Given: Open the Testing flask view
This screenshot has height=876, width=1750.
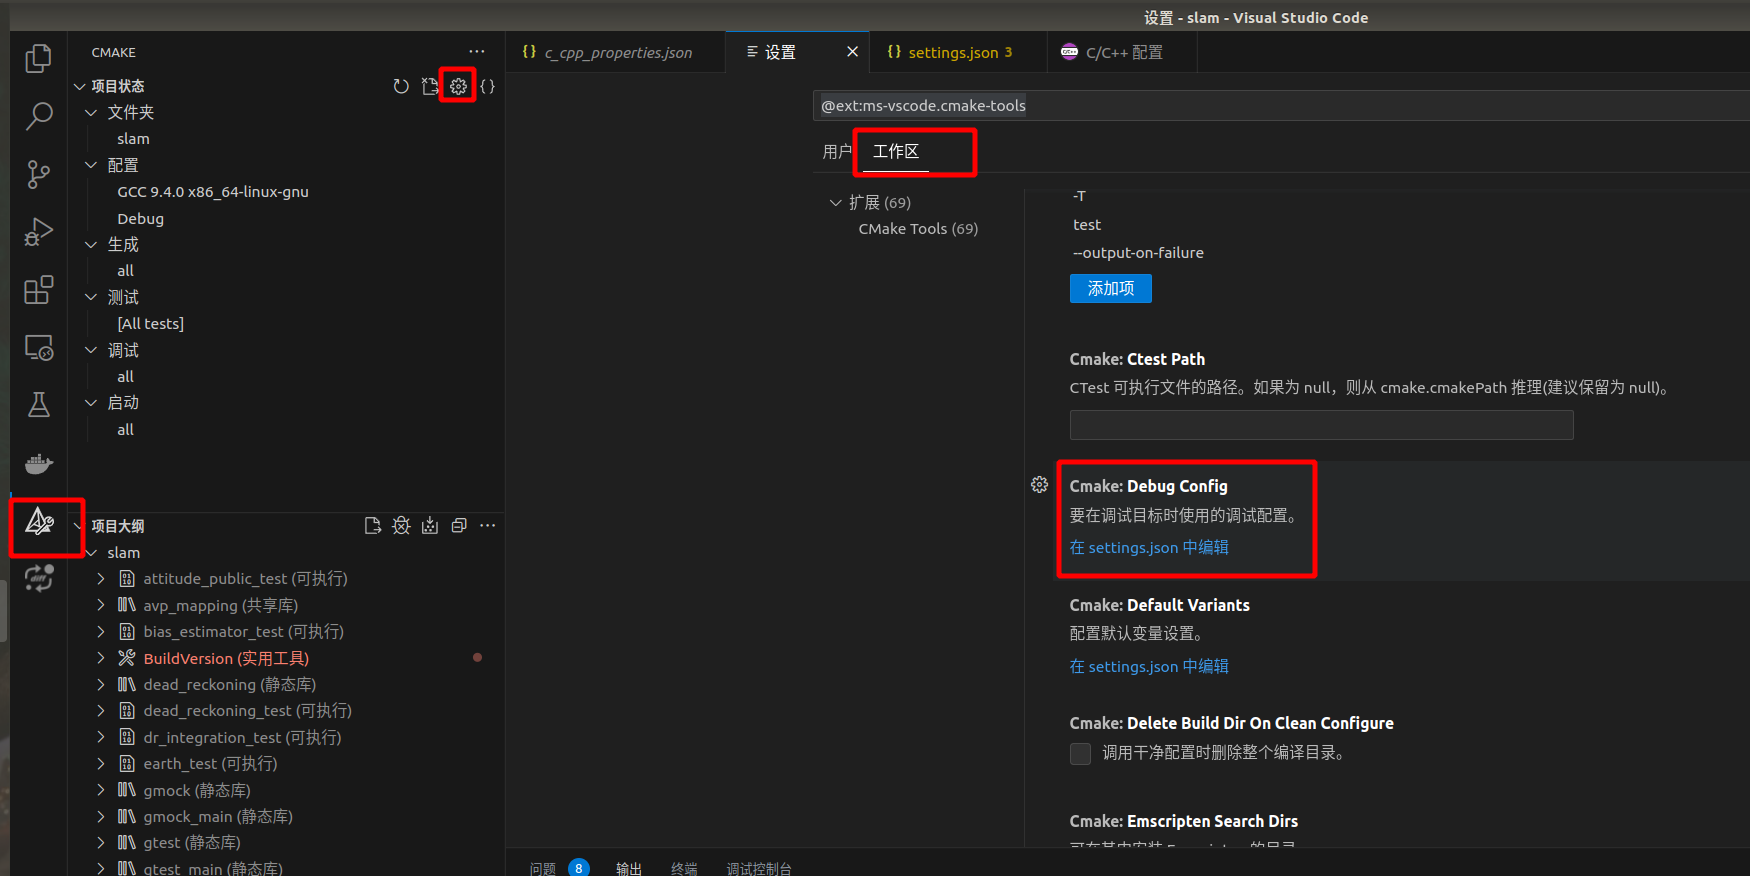Looking at the screenshot, I should pos(38,405).
